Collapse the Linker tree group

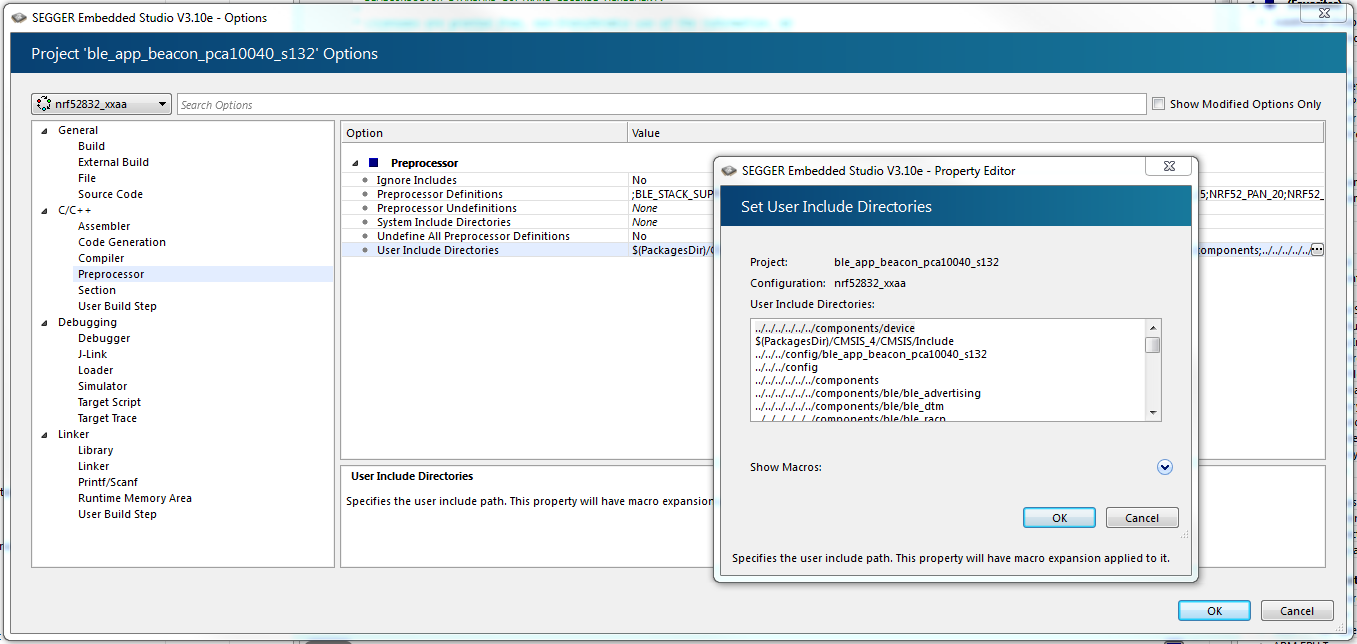pyautogui.click(x=44, y=434)
